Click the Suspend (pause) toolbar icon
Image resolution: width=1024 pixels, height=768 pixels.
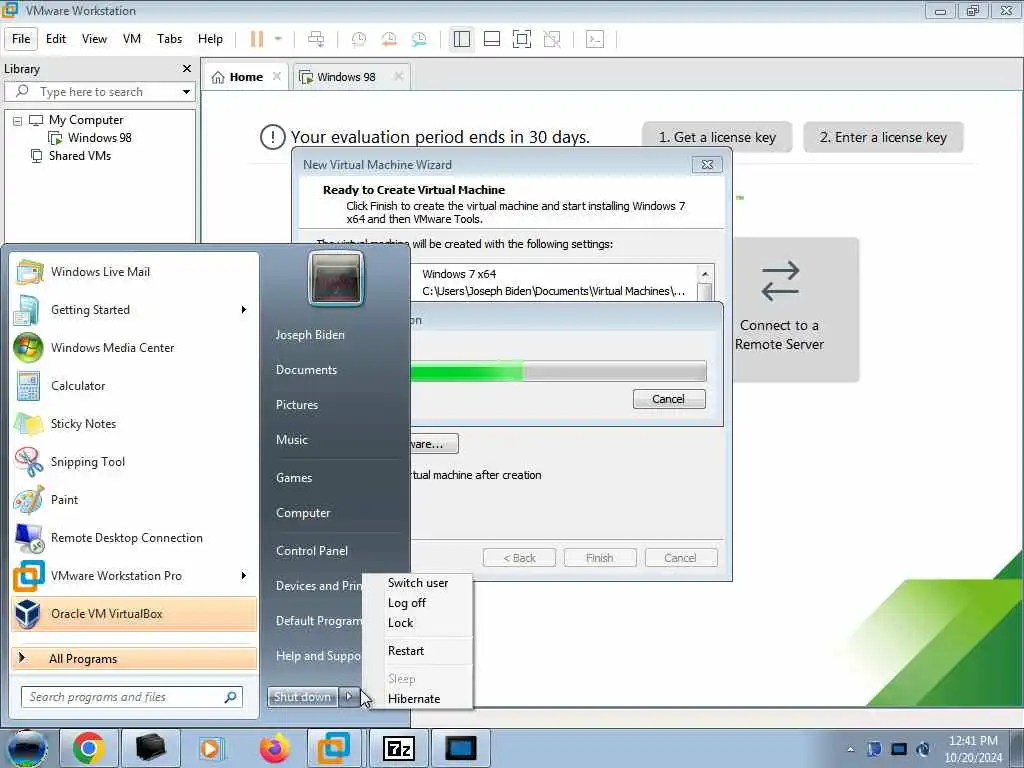[257, 39]
